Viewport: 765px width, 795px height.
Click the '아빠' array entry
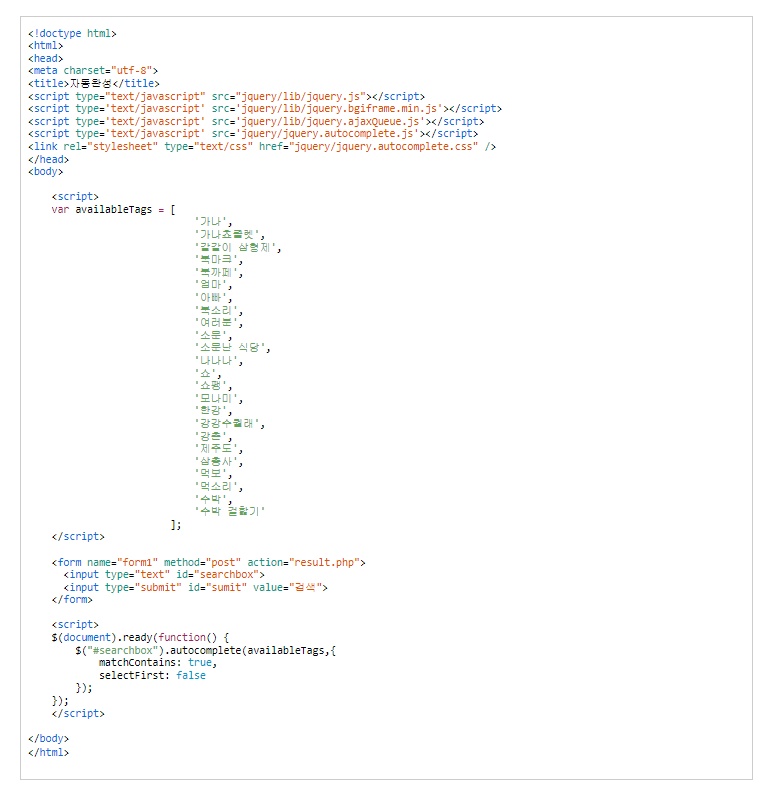213,298
